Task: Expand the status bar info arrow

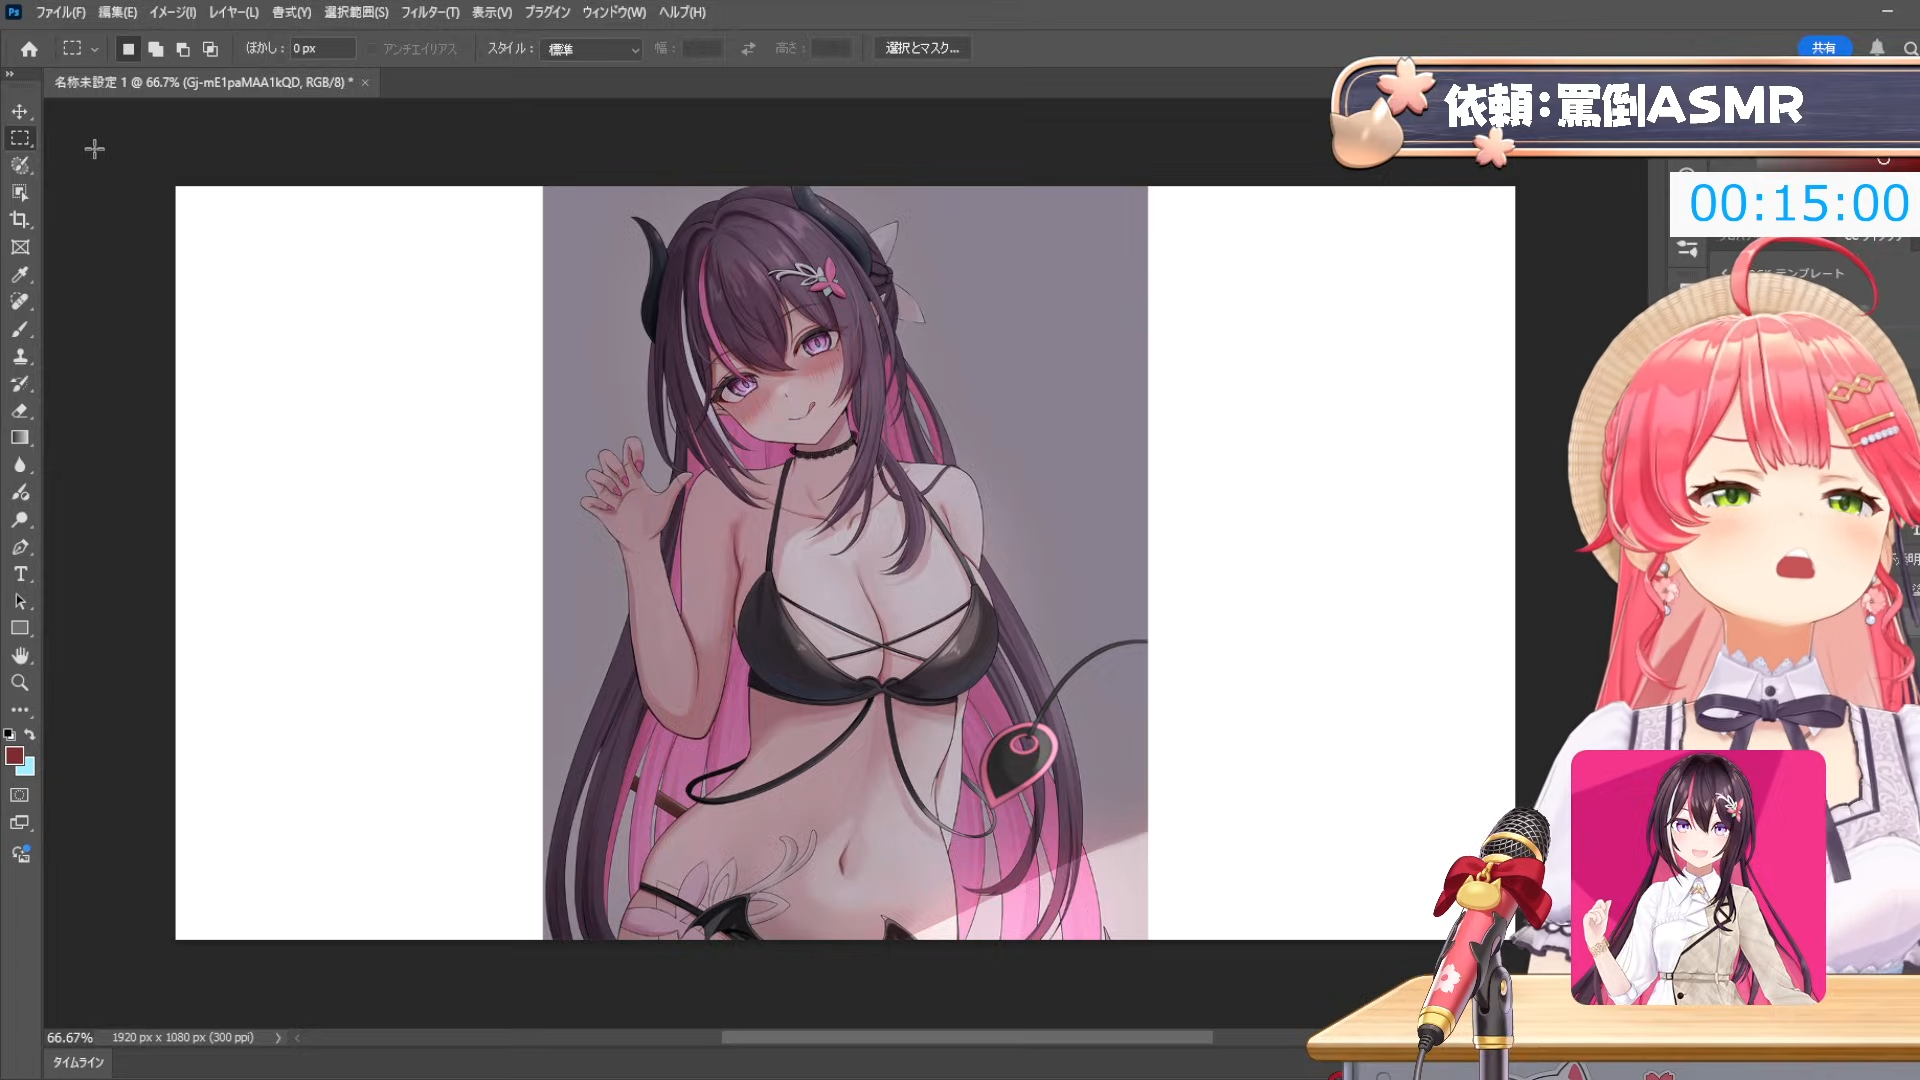Action: click(x=278, y=1038)
